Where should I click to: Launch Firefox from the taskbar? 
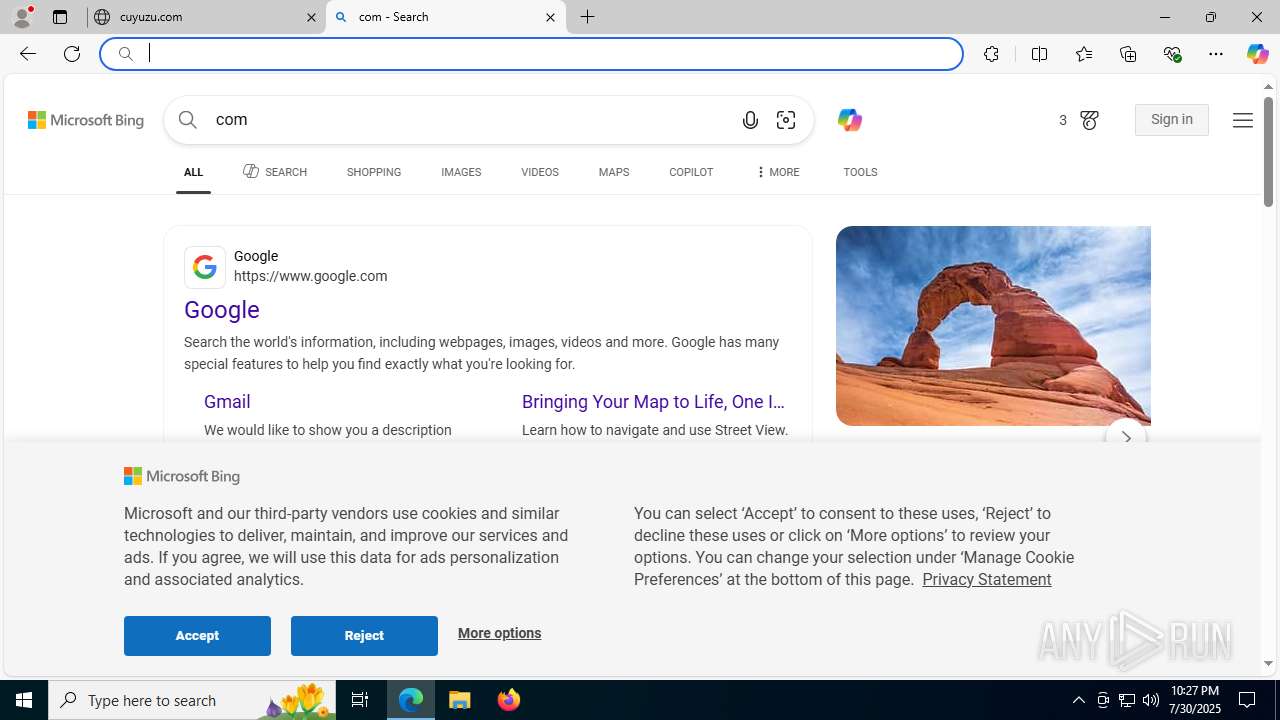[508, 700]
